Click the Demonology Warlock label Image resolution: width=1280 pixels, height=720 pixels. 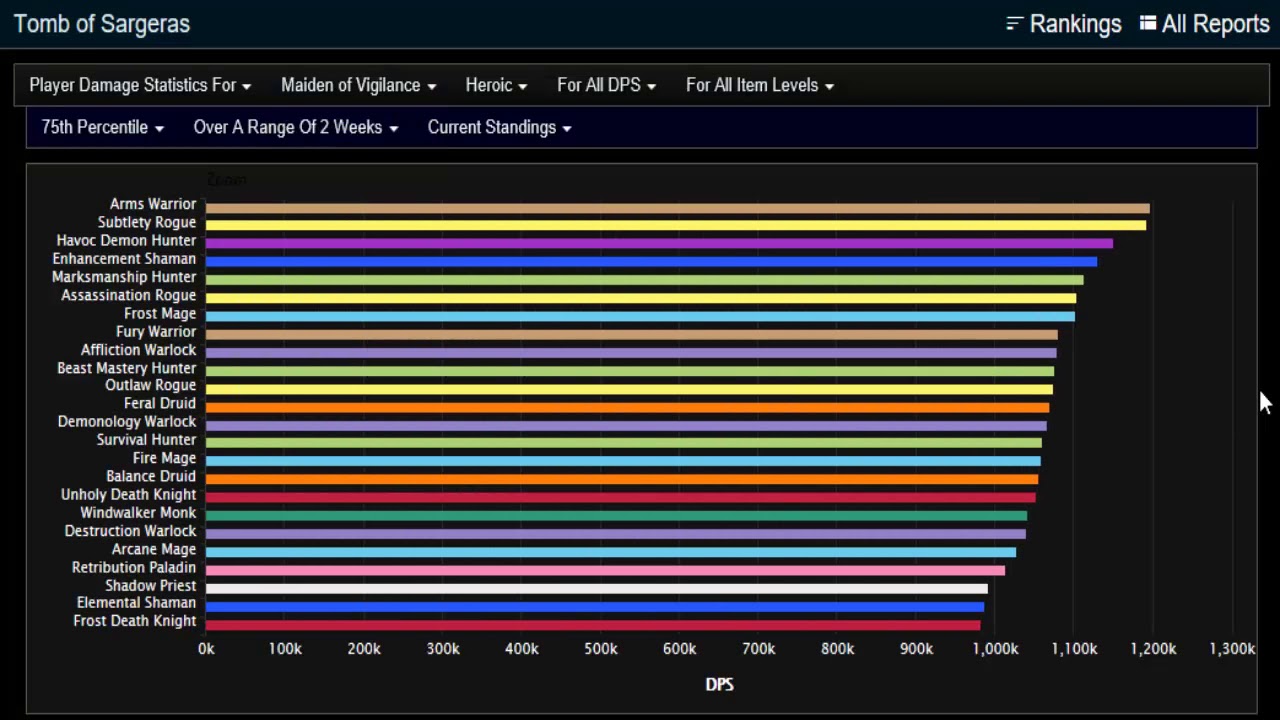click(x=127, y=421)
